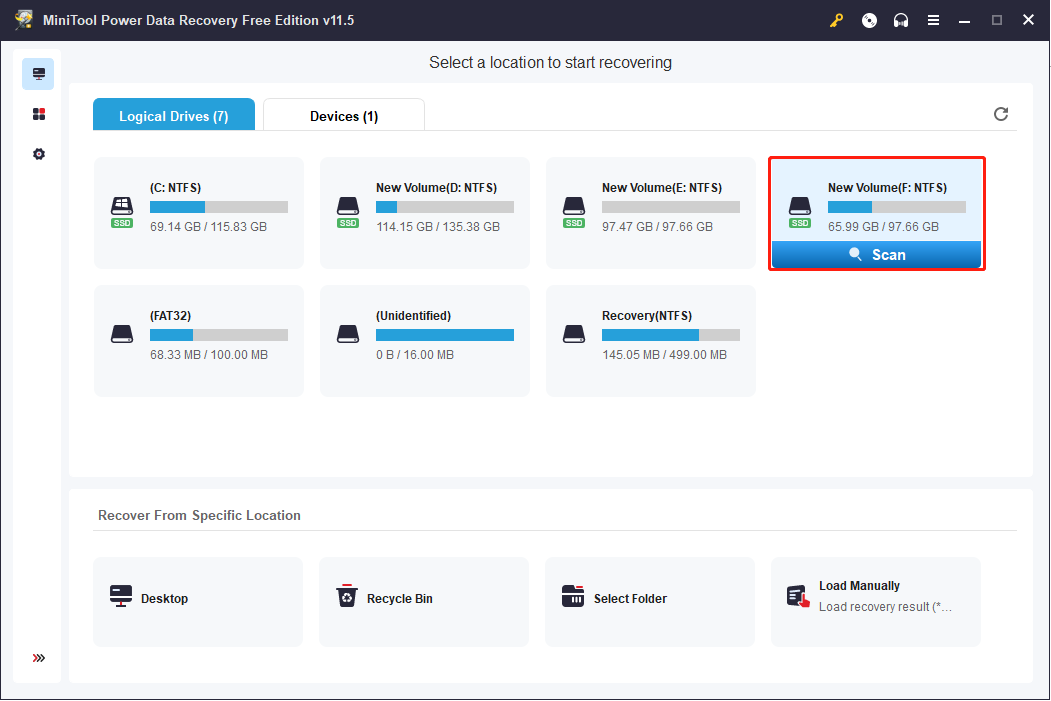1051x701 pixels.
Task: Refresh the drive list
Action: 1001,114
